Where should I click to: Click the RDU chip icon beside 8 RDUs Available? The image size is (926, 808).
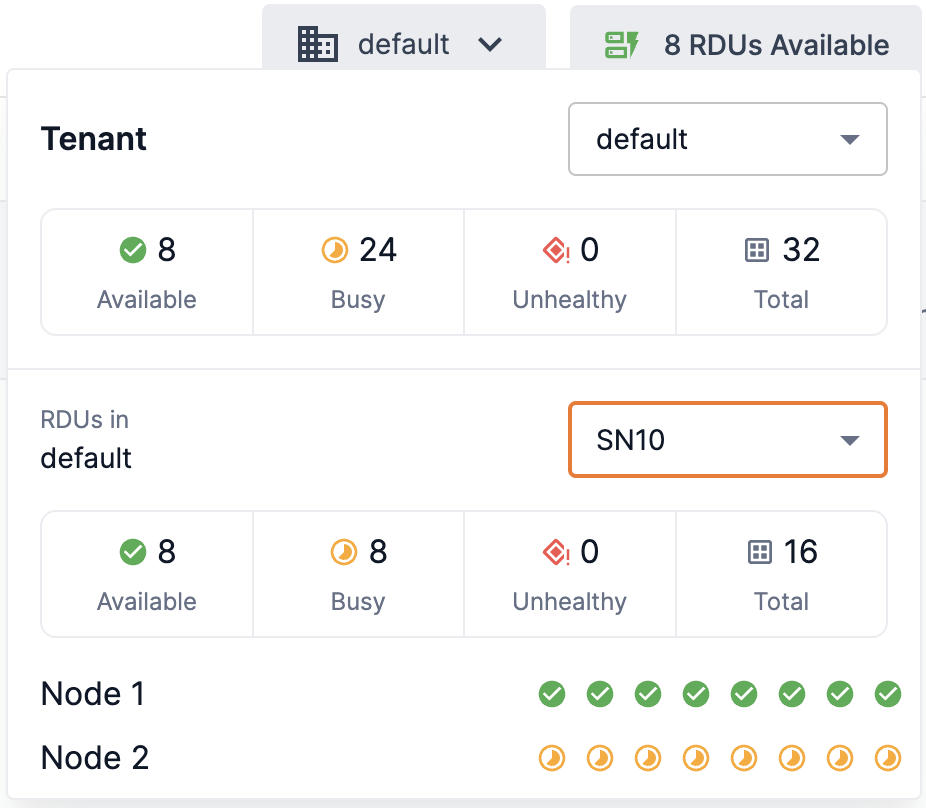pos(622,44)
